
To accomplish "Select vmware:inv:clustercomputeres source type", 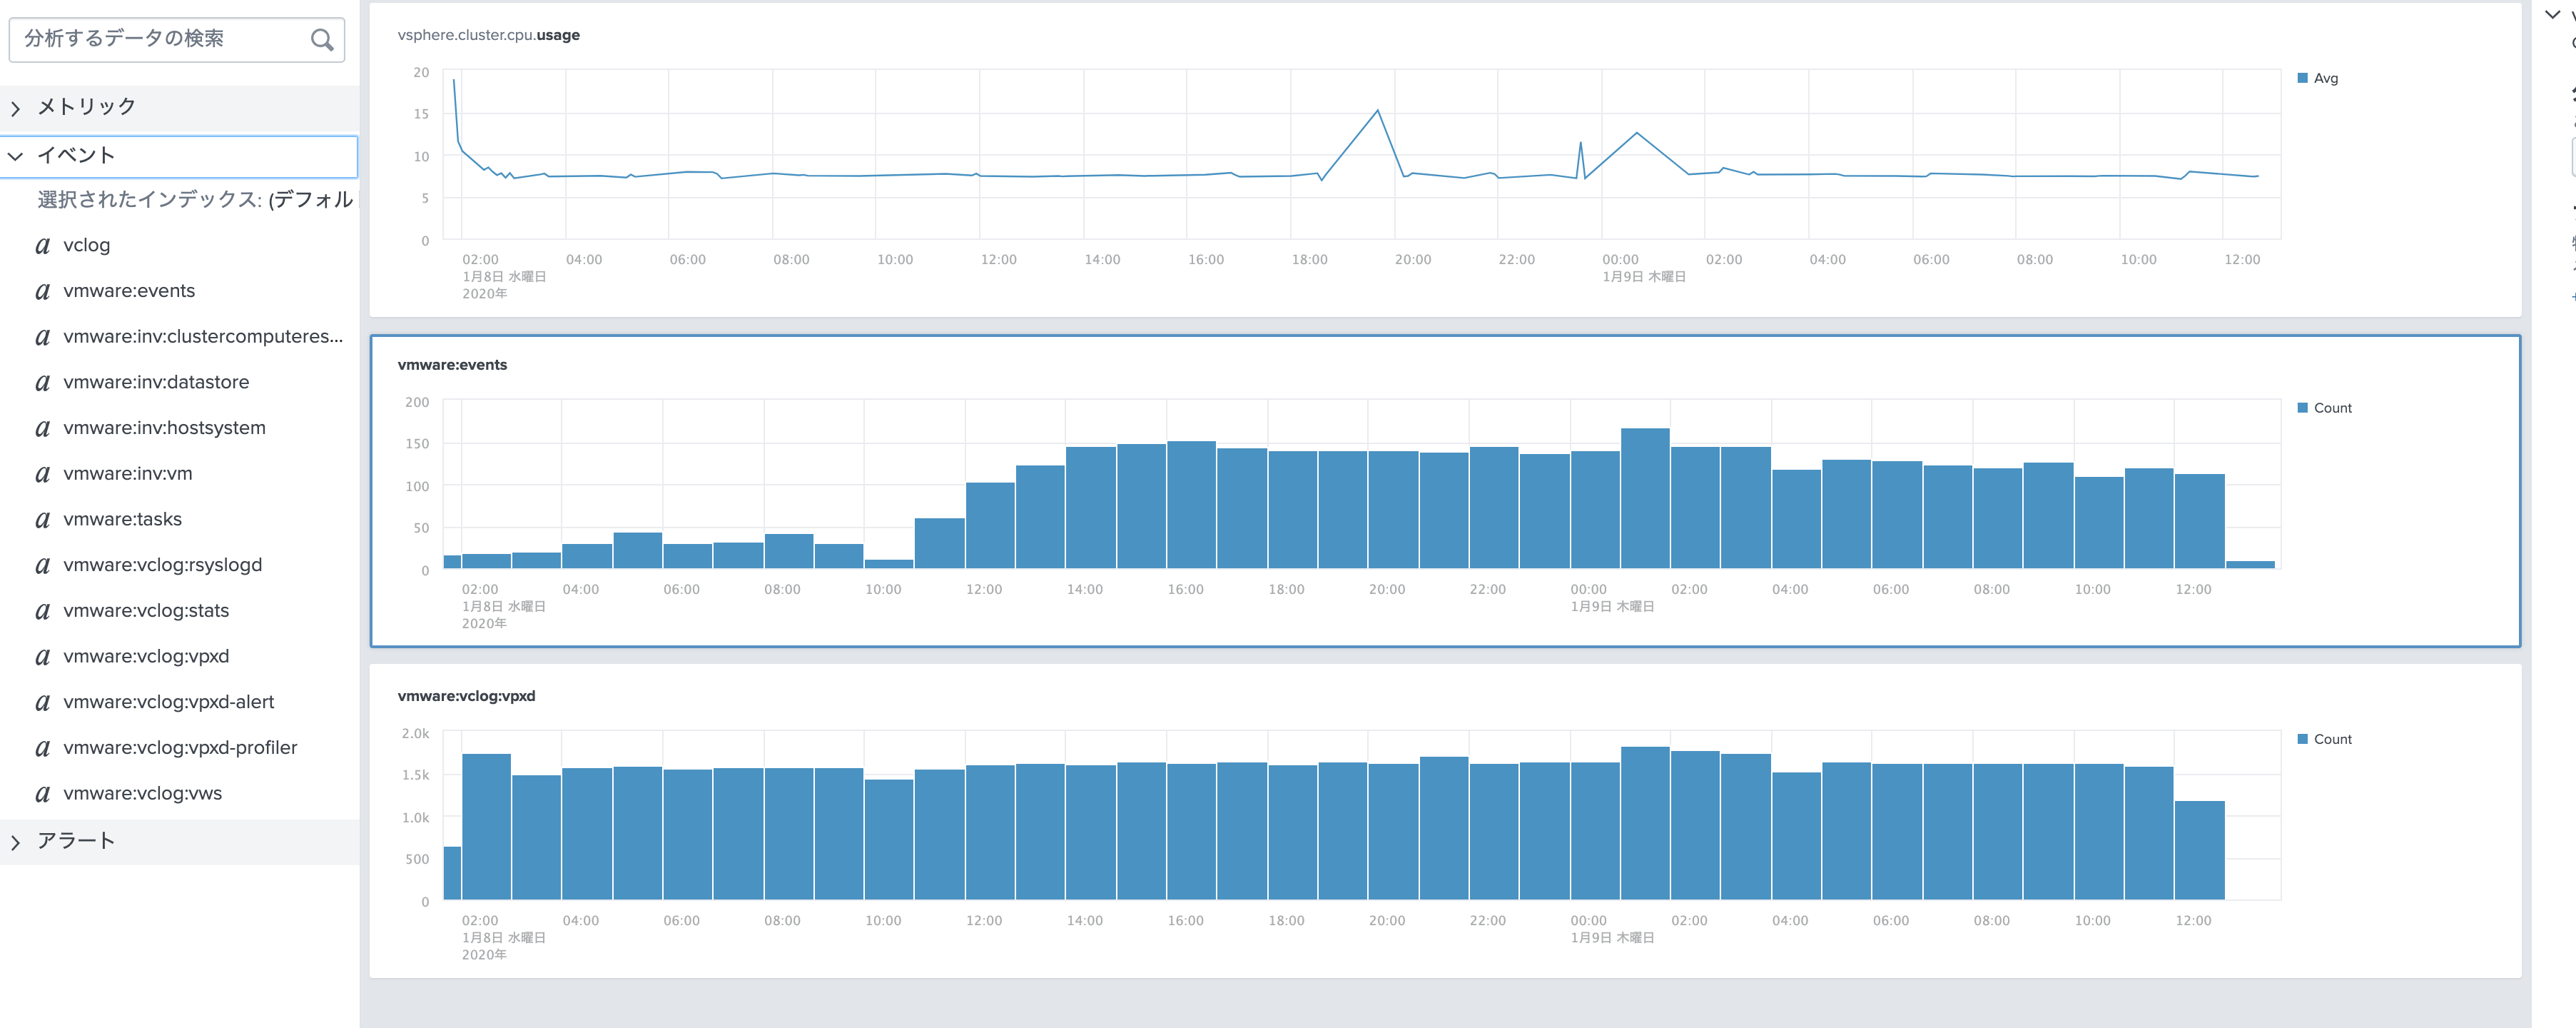I will coord(202,337).
